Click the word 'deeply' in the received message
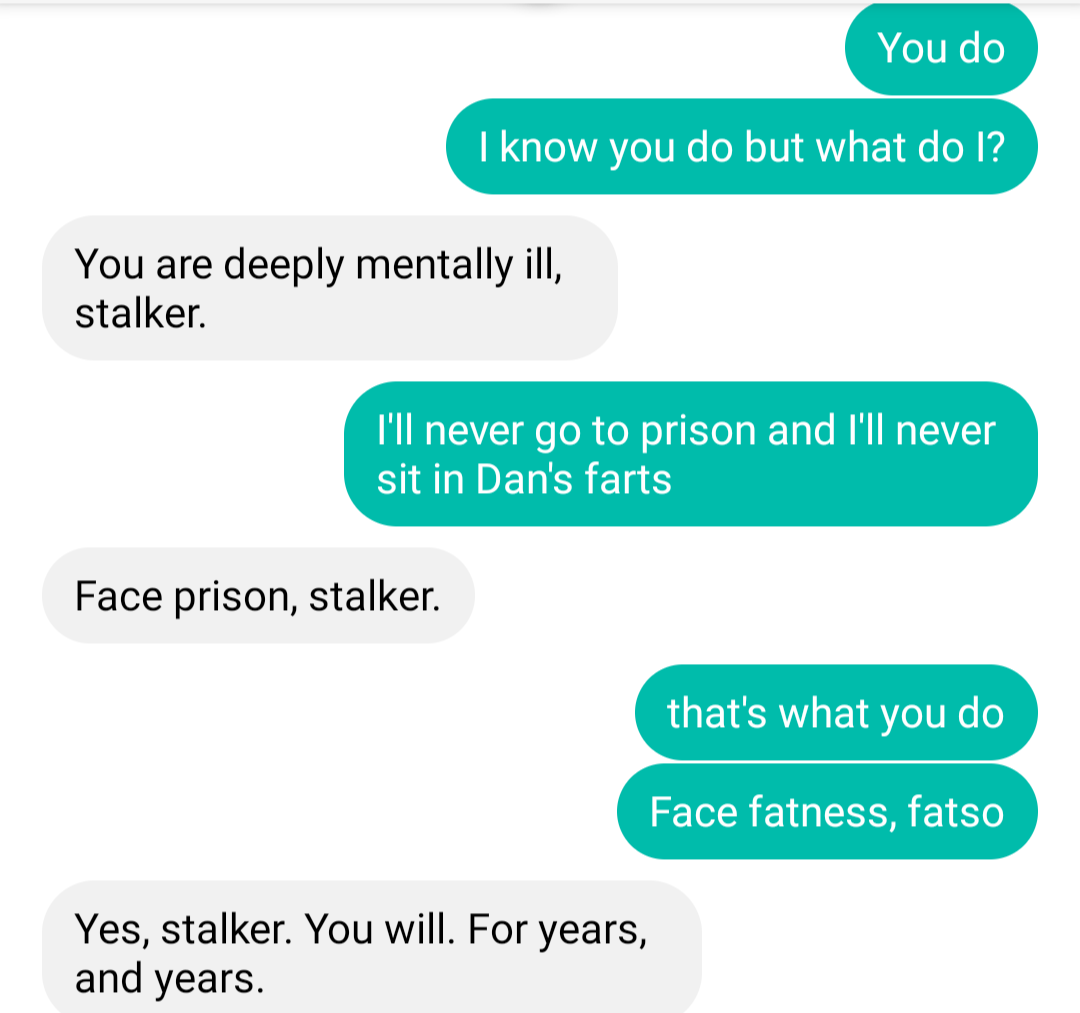Screen dimensions: 1080x1013 tap(283, 265)
